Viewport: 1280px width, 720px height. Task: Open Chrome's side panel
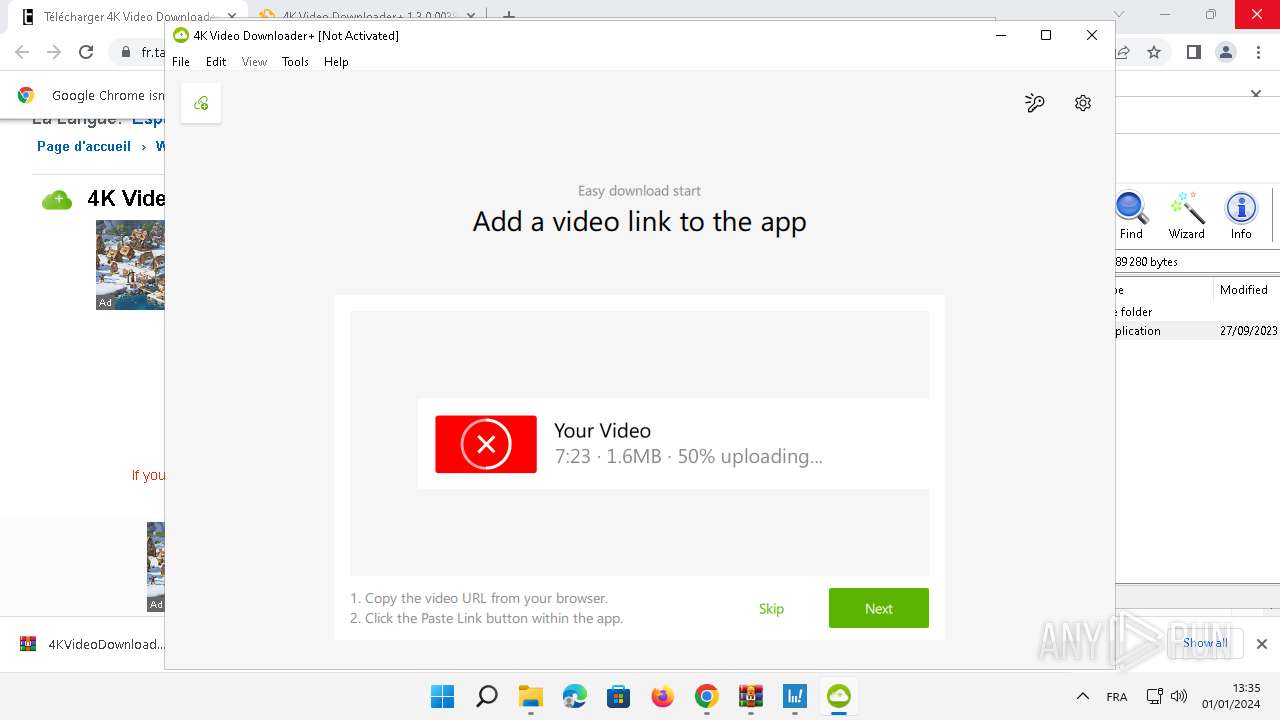point(1193,52)
